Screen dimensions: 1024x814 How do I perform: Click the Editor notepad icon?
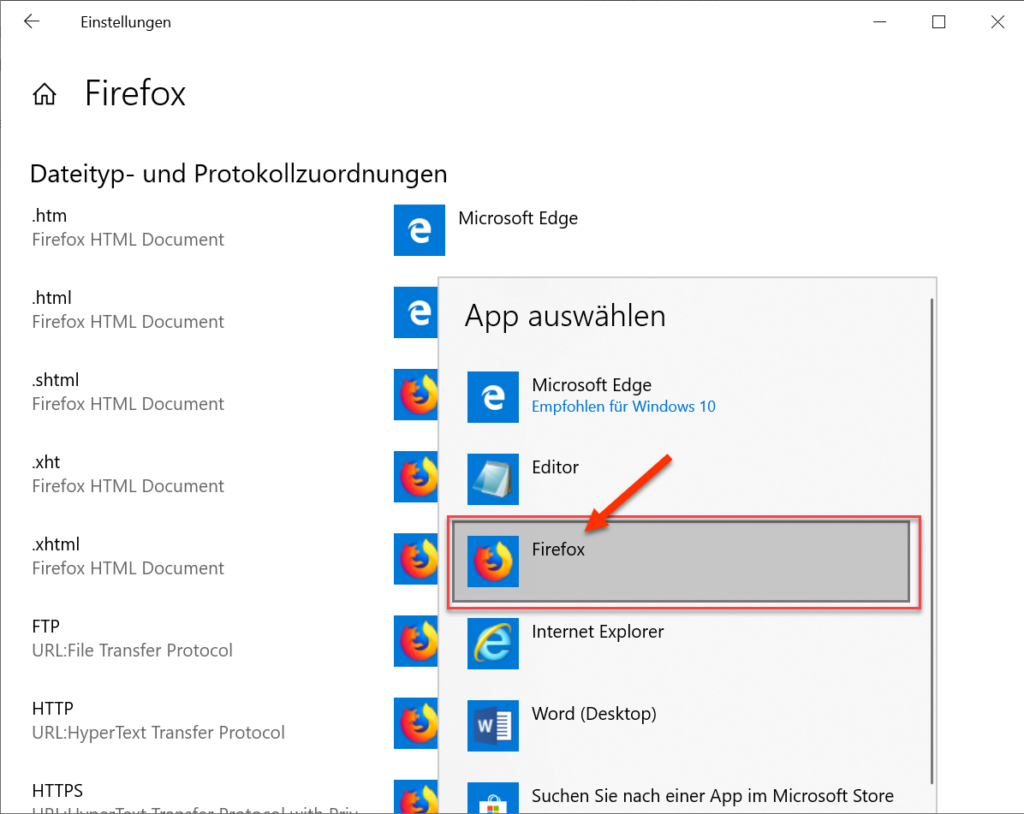(x=493, y=480)
